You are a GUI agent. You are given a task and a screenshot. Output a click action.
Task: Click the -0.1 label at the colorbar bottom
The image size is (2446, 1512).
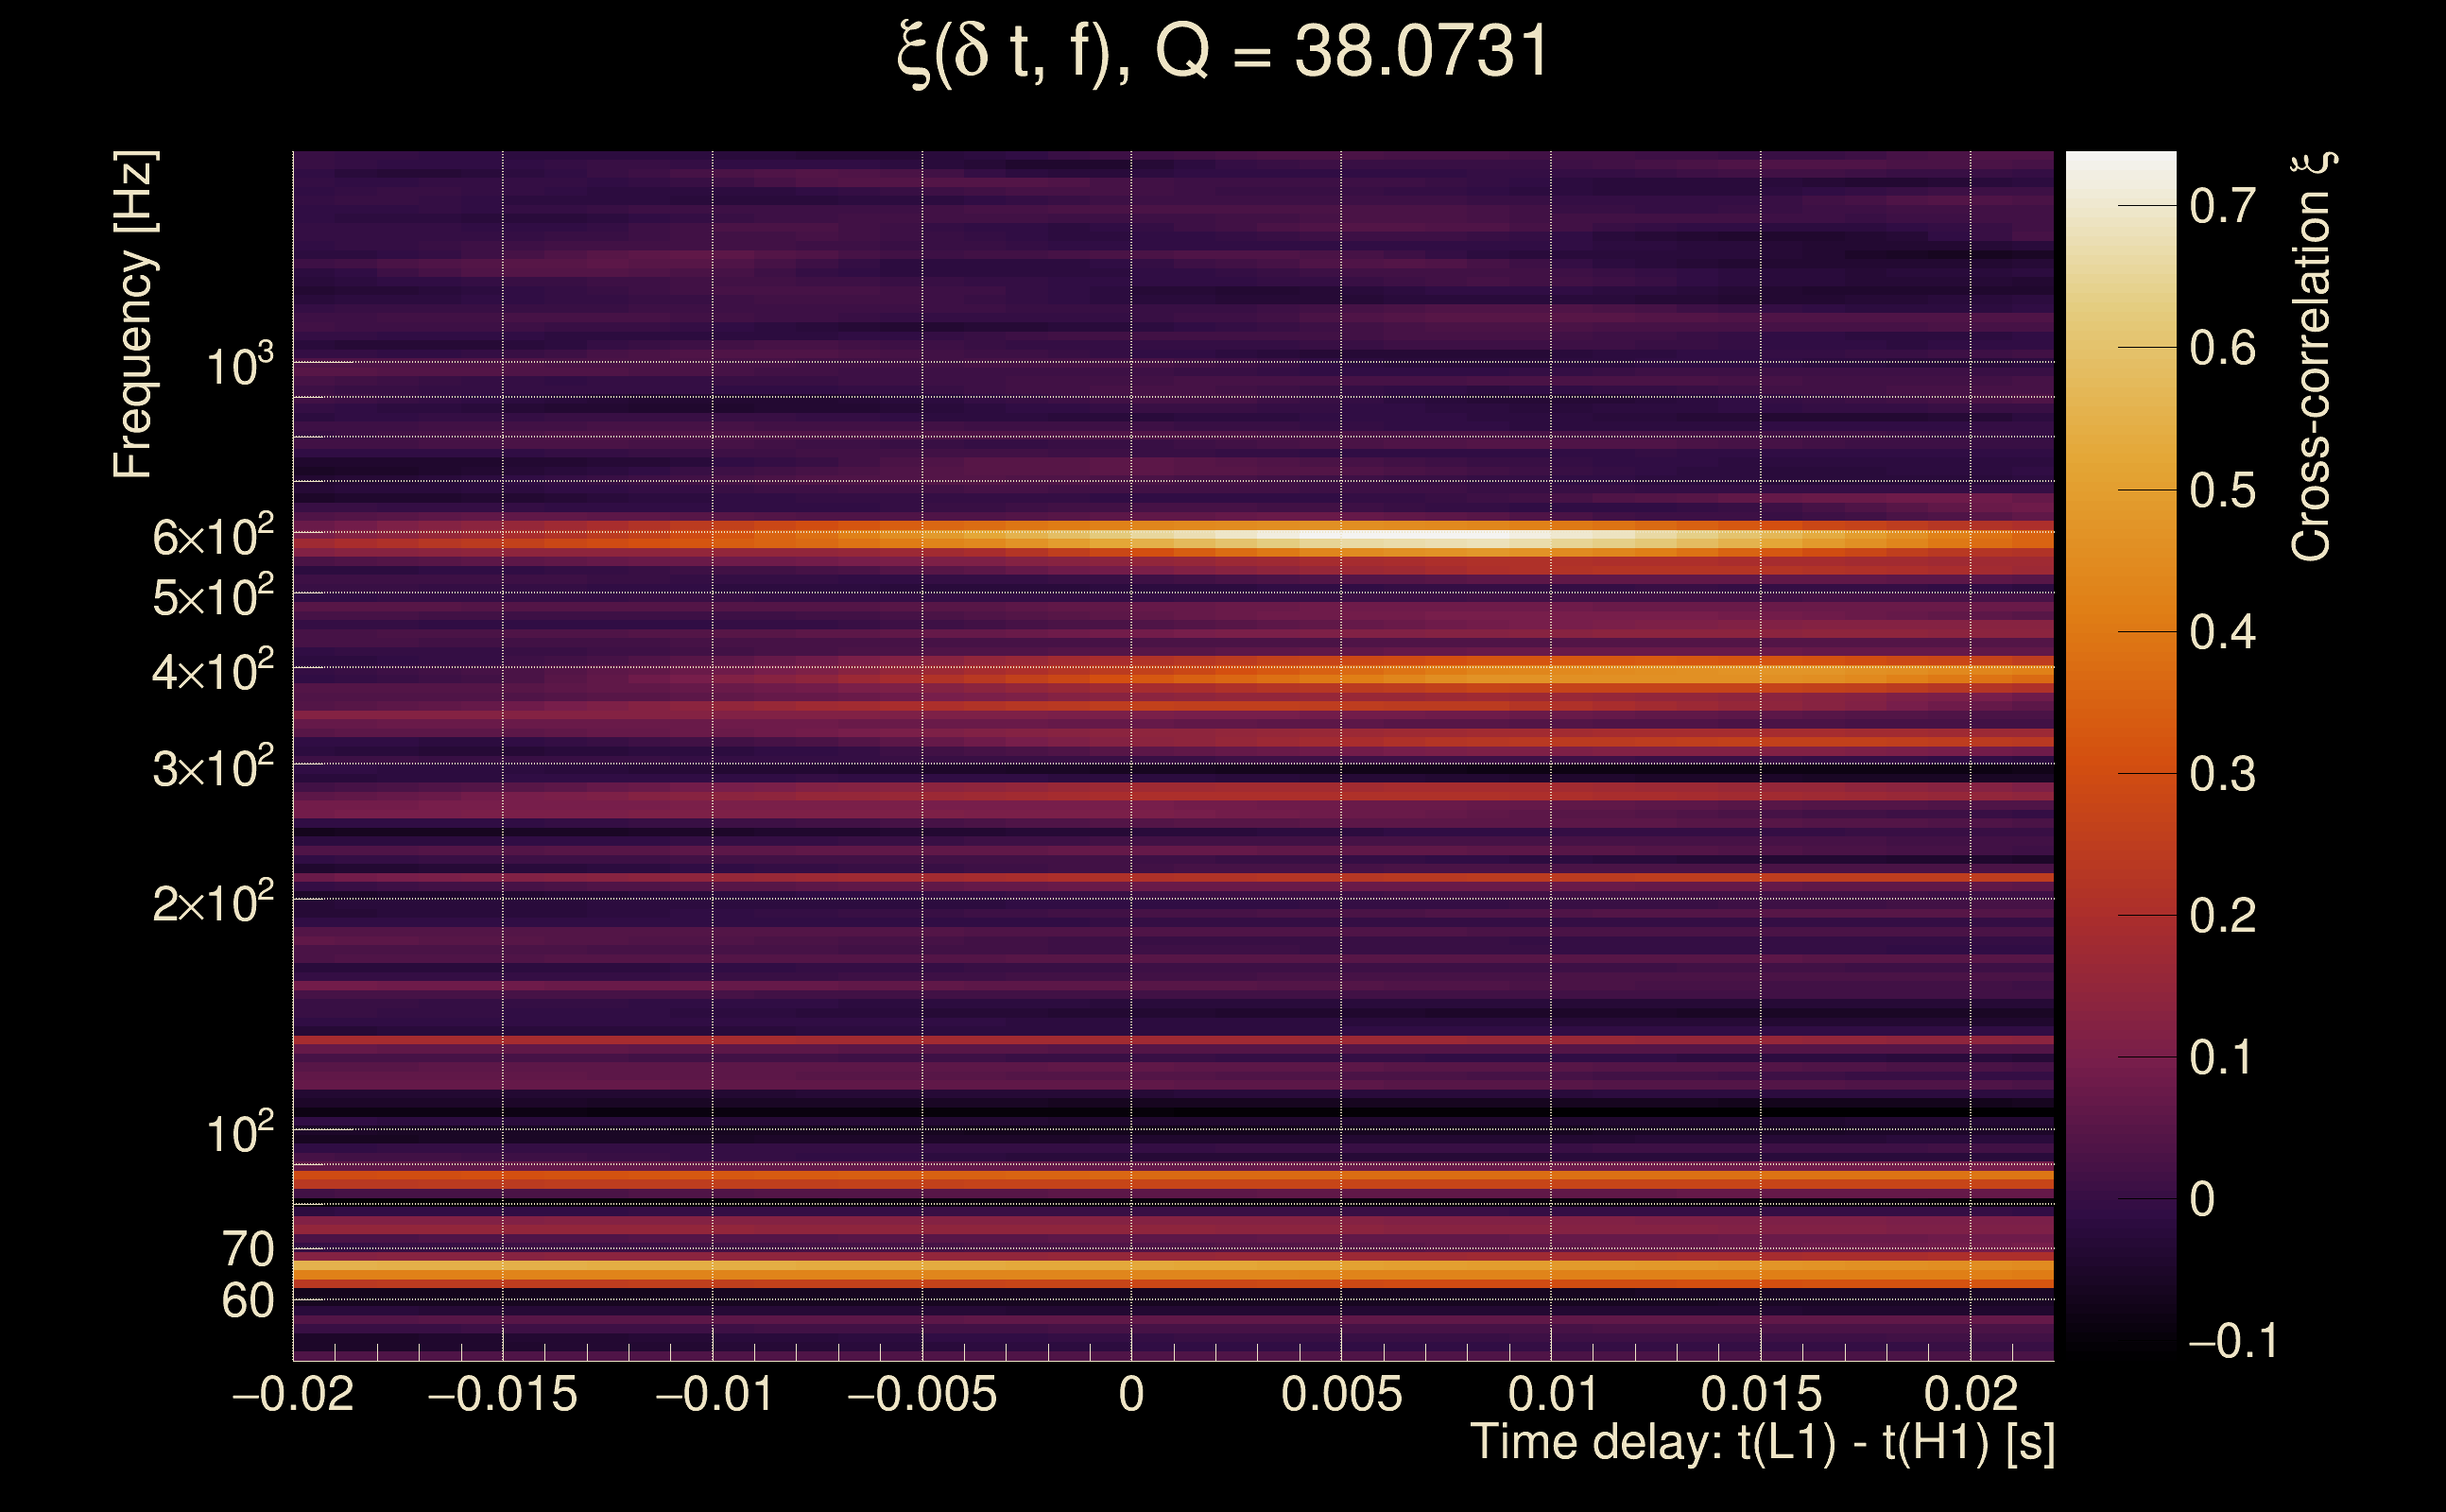pyautogui.click(x=2232, y=1341)
